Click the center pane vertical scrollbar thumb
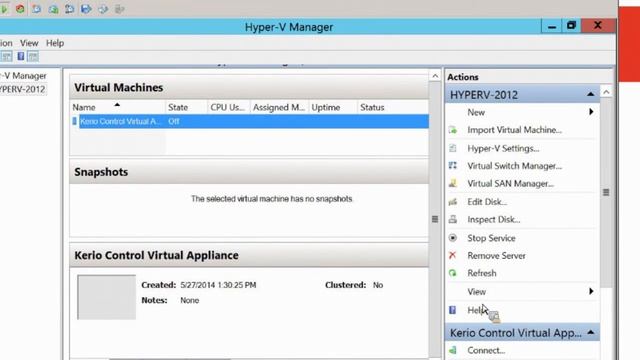 point(435,219)
